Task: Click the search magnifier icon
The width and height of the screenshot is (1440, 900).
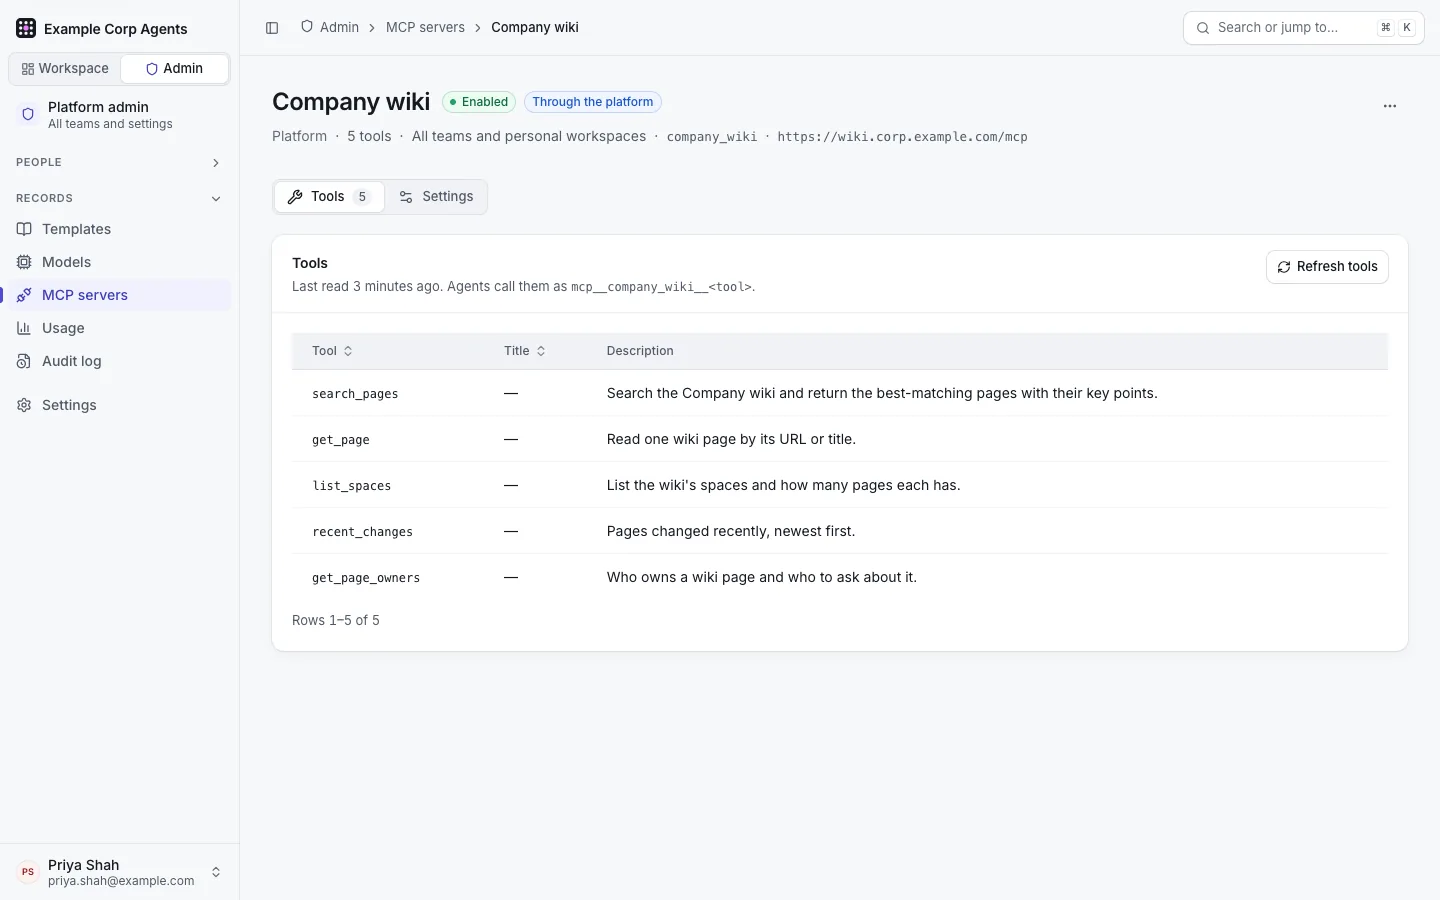Action: (1203, 28)
